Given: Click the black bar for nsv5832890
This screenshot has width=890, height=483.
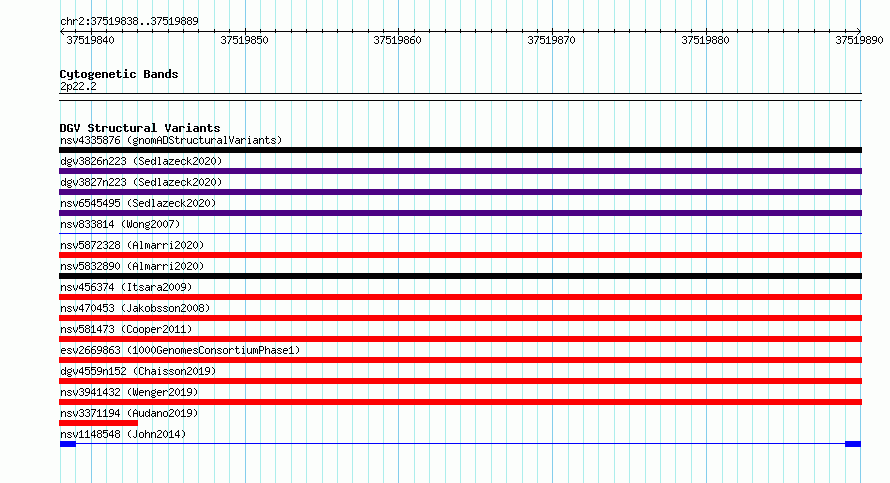Looking at the screenshot, I should pos(460,276).
